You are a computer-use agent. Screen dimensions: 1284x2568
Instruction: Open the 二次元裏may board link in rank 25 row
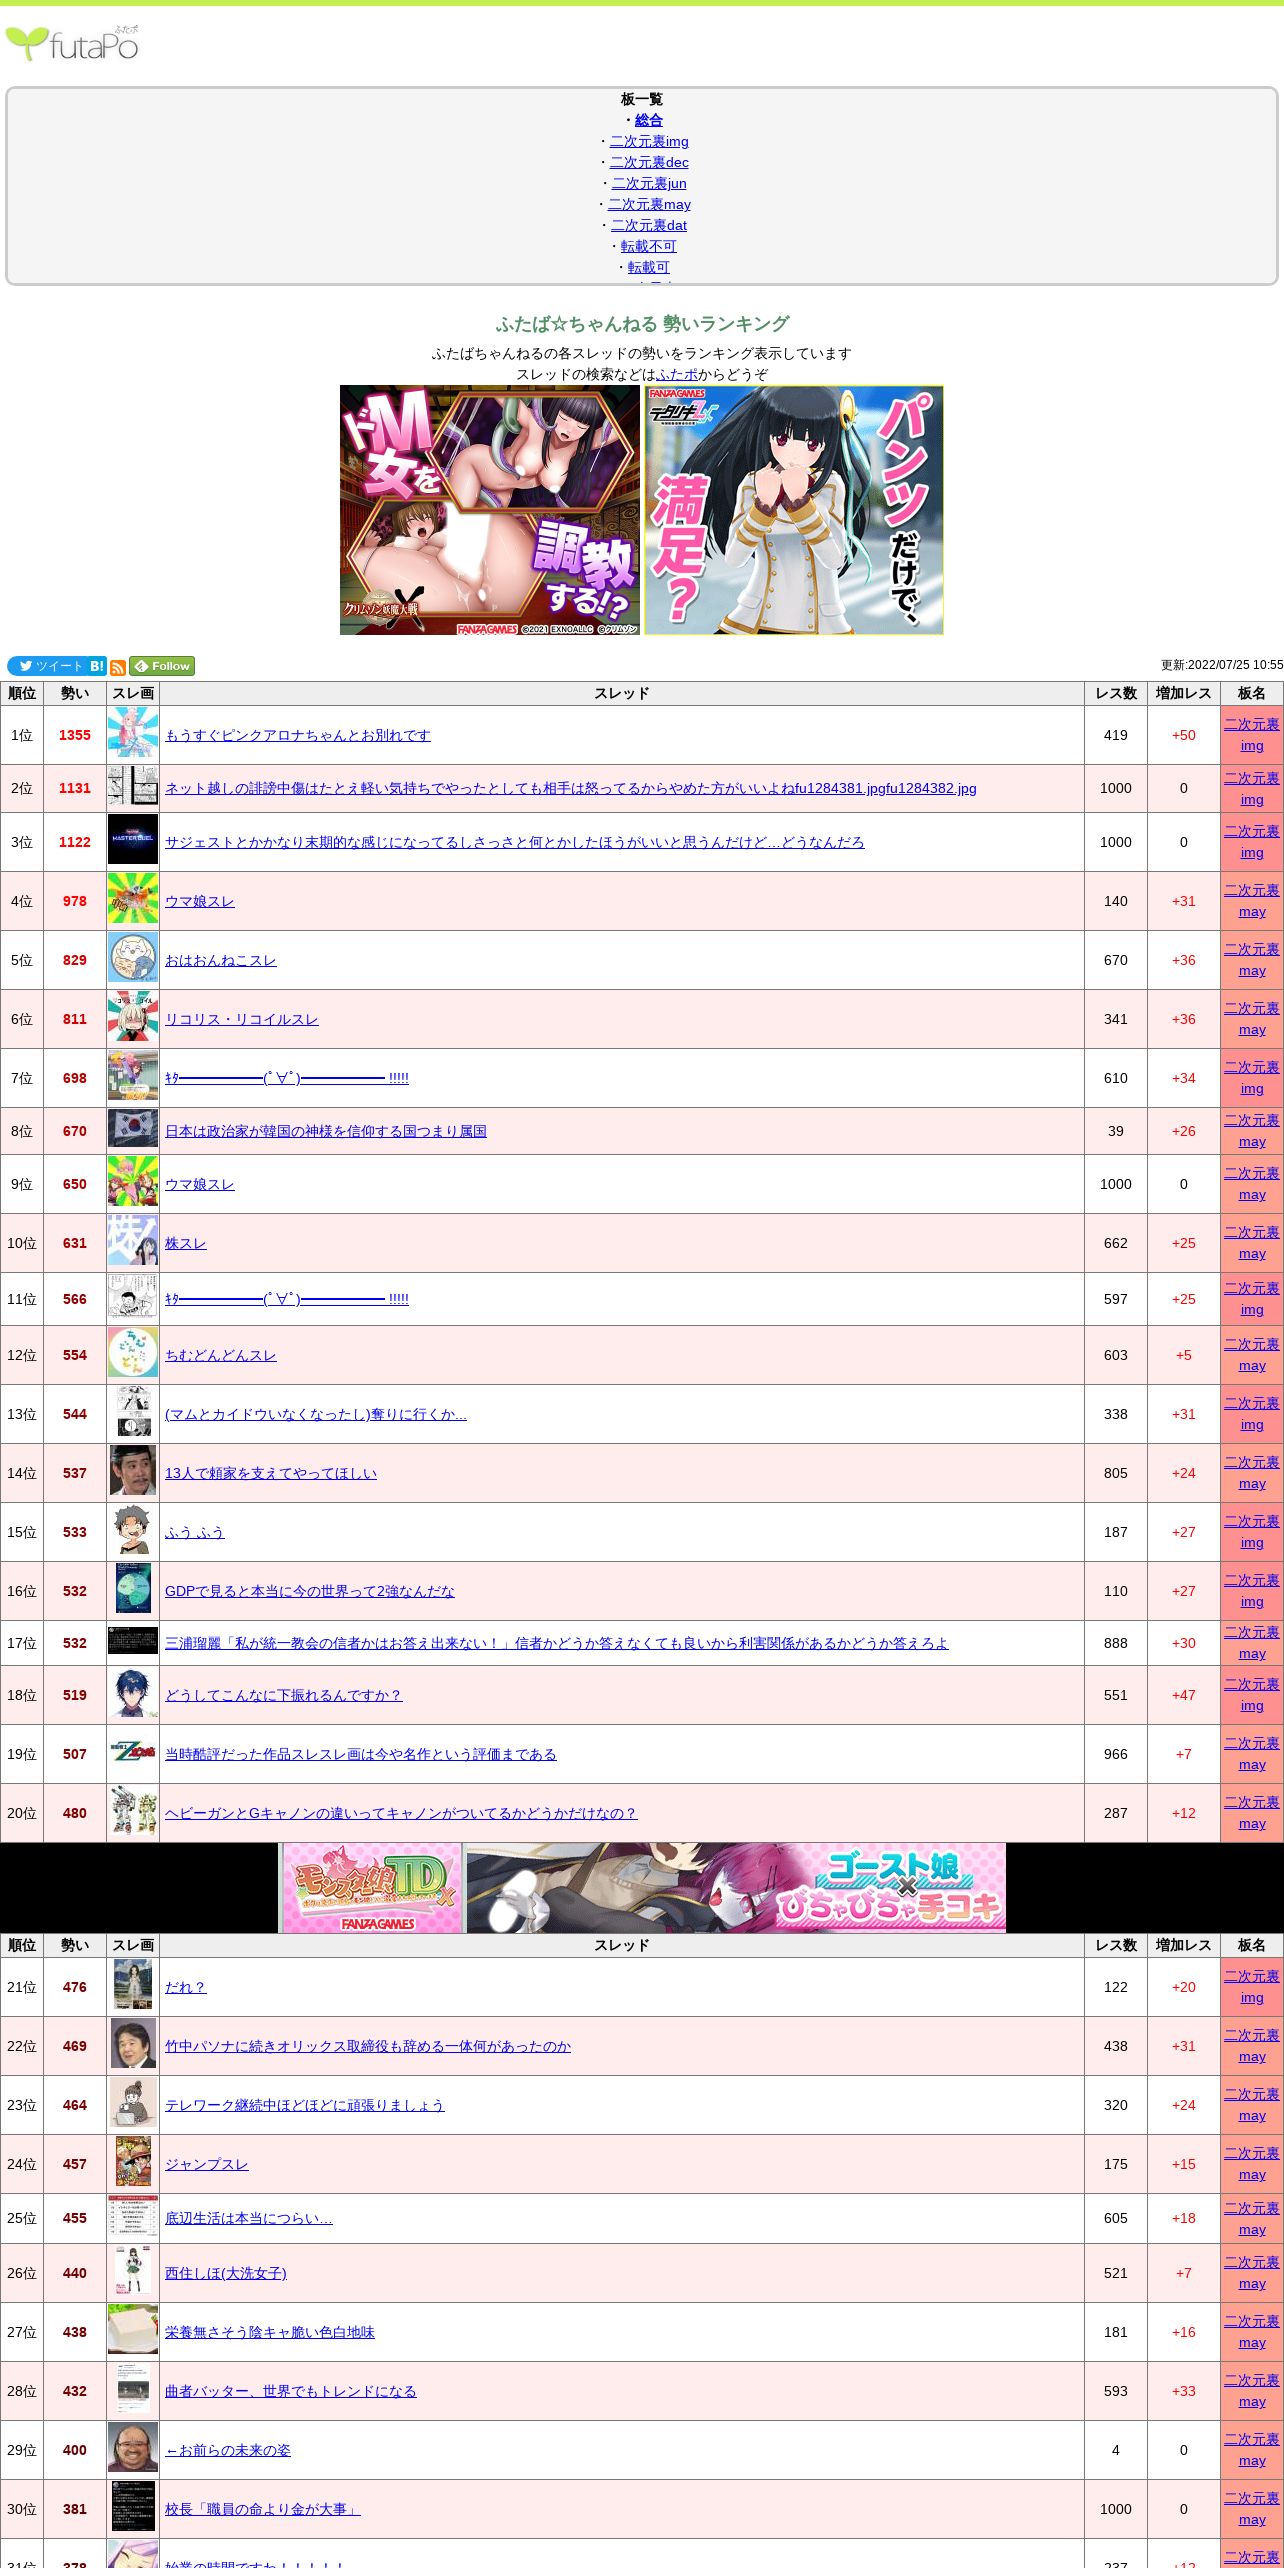[1252, 2219]
